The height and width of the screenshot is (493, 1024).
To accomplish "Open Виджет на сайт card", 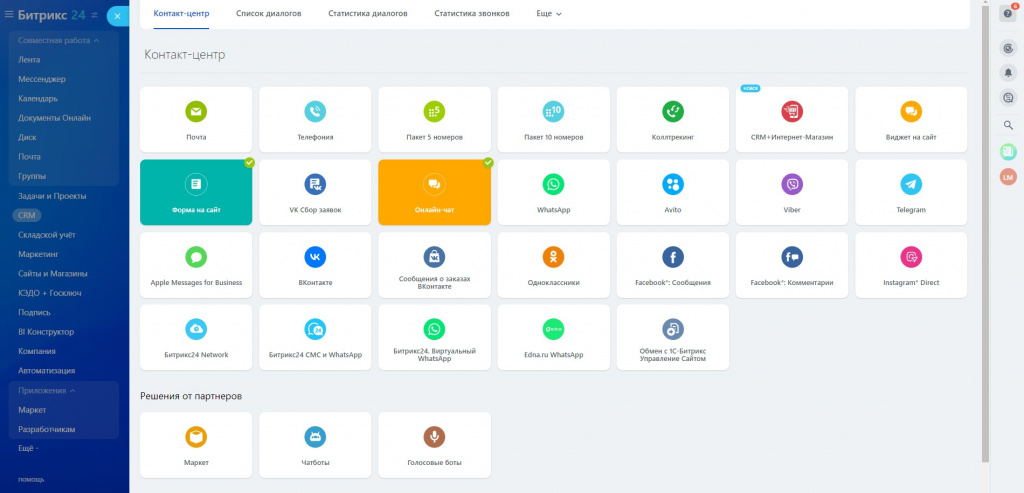I will (911, 119).
